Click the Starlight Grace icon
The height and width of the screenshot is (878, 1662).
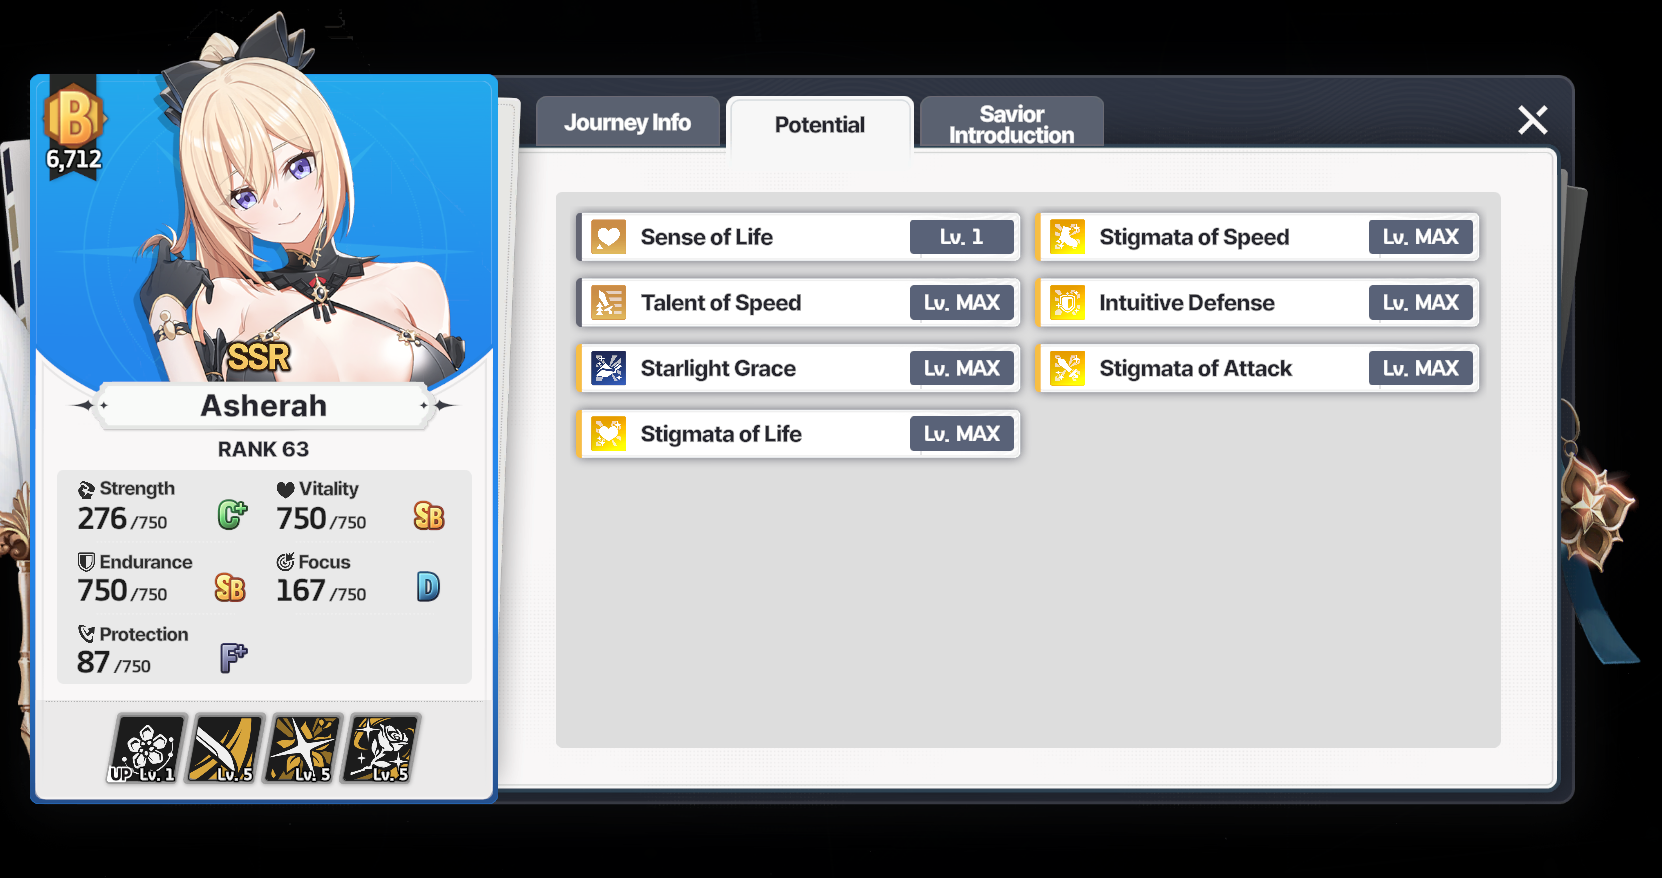(608, 368)
